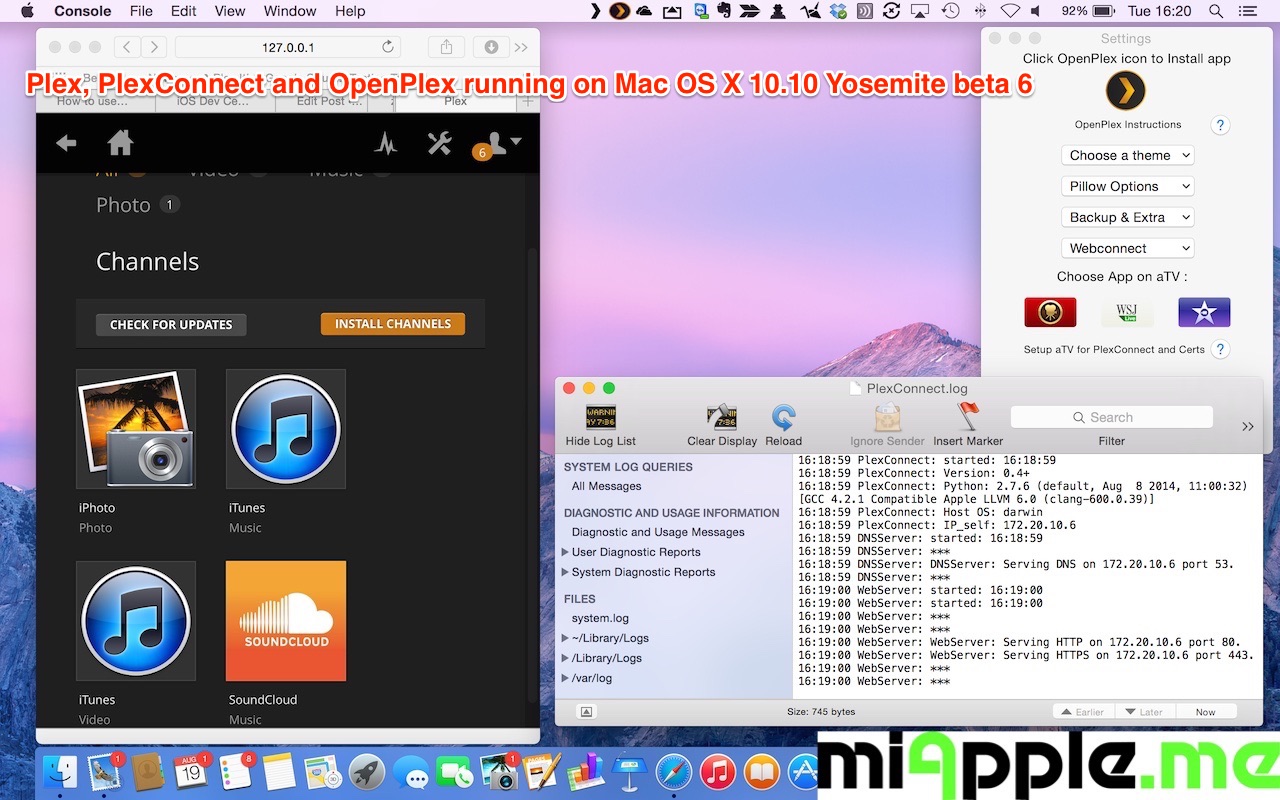Image resolution: width=1280 pixels, height=800 pixels.
Task: Click the Console filter search field
Action: coord(1111,417)
